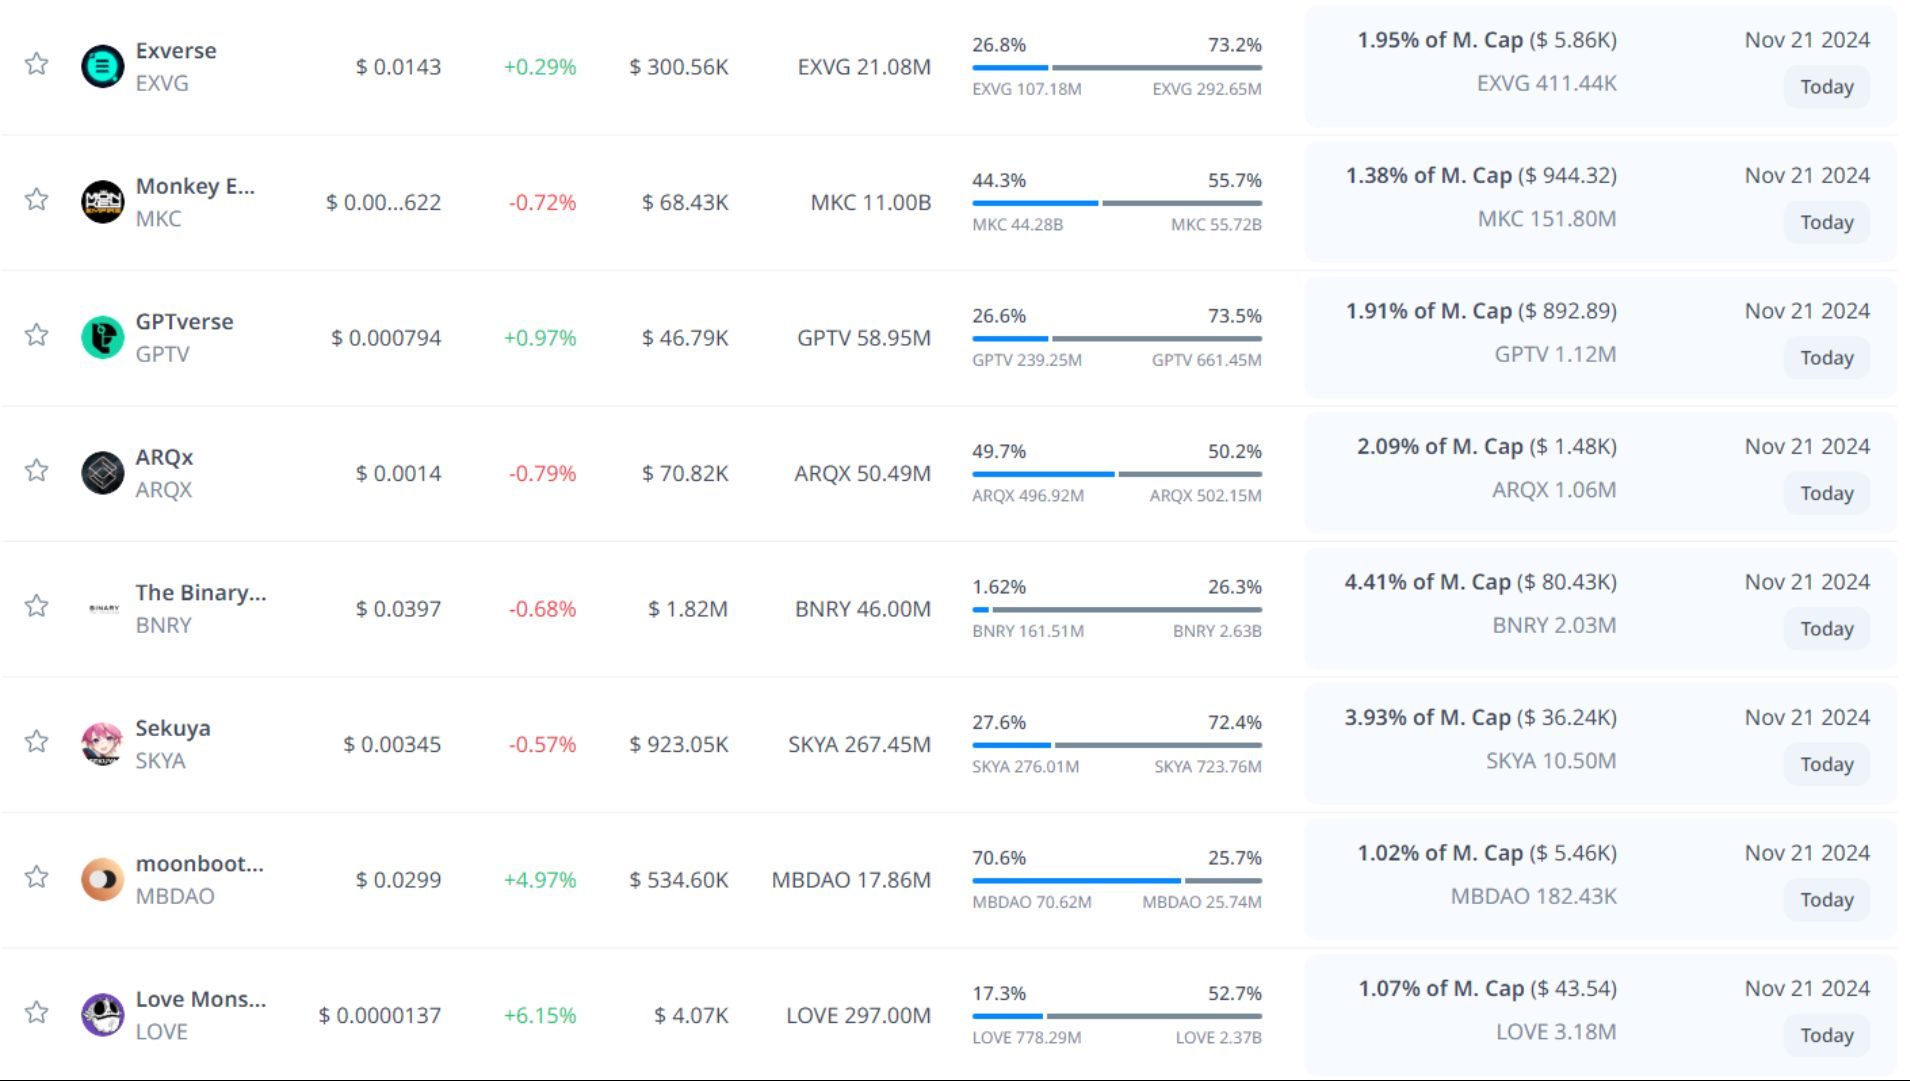Click the Monkey Empire unlock progress bar
The image size is (1910, 1081).
point(1116,203)
